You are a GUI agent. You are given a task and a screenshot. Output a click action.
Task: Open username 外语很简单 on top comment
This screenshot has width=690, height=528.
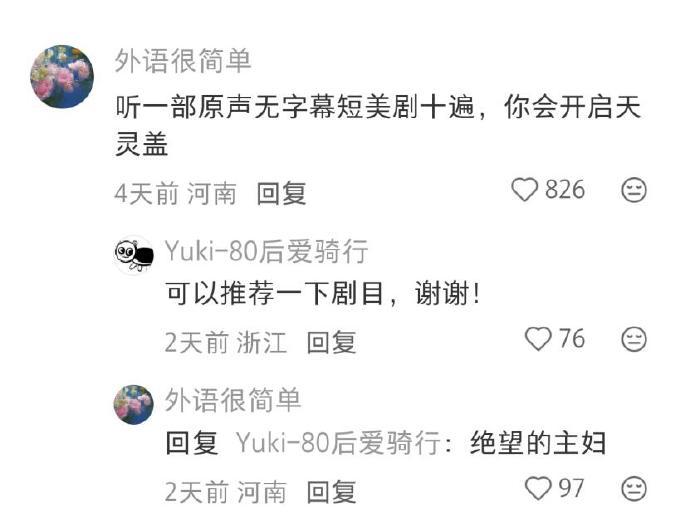click(x=183, y=61)
